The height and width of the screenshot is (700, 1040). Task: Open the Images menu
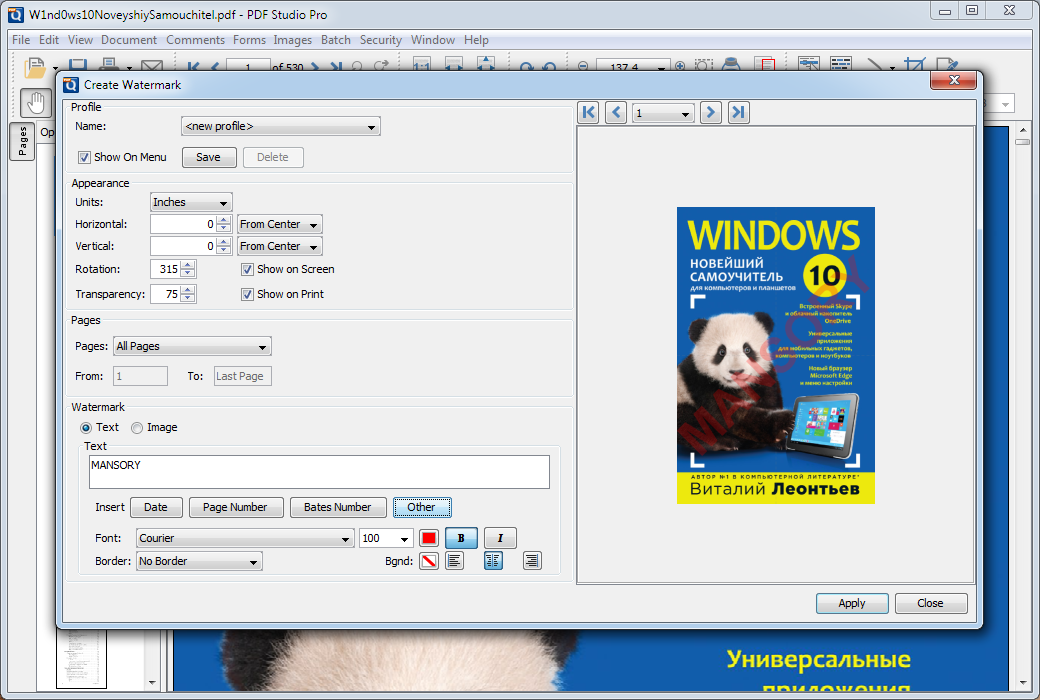coord(292,40)
